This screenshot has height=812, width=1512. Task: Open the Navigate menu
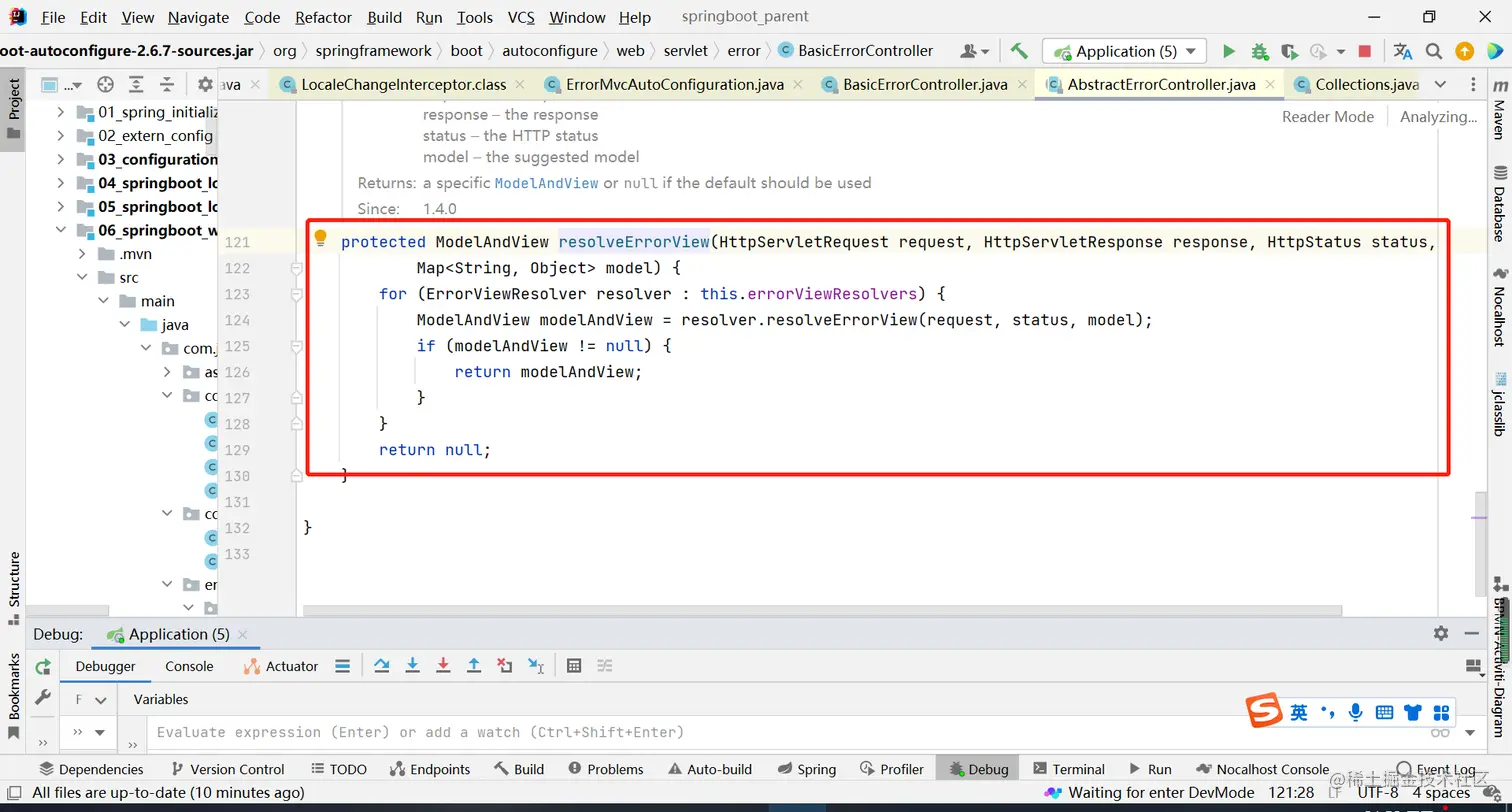click(198, 17)
